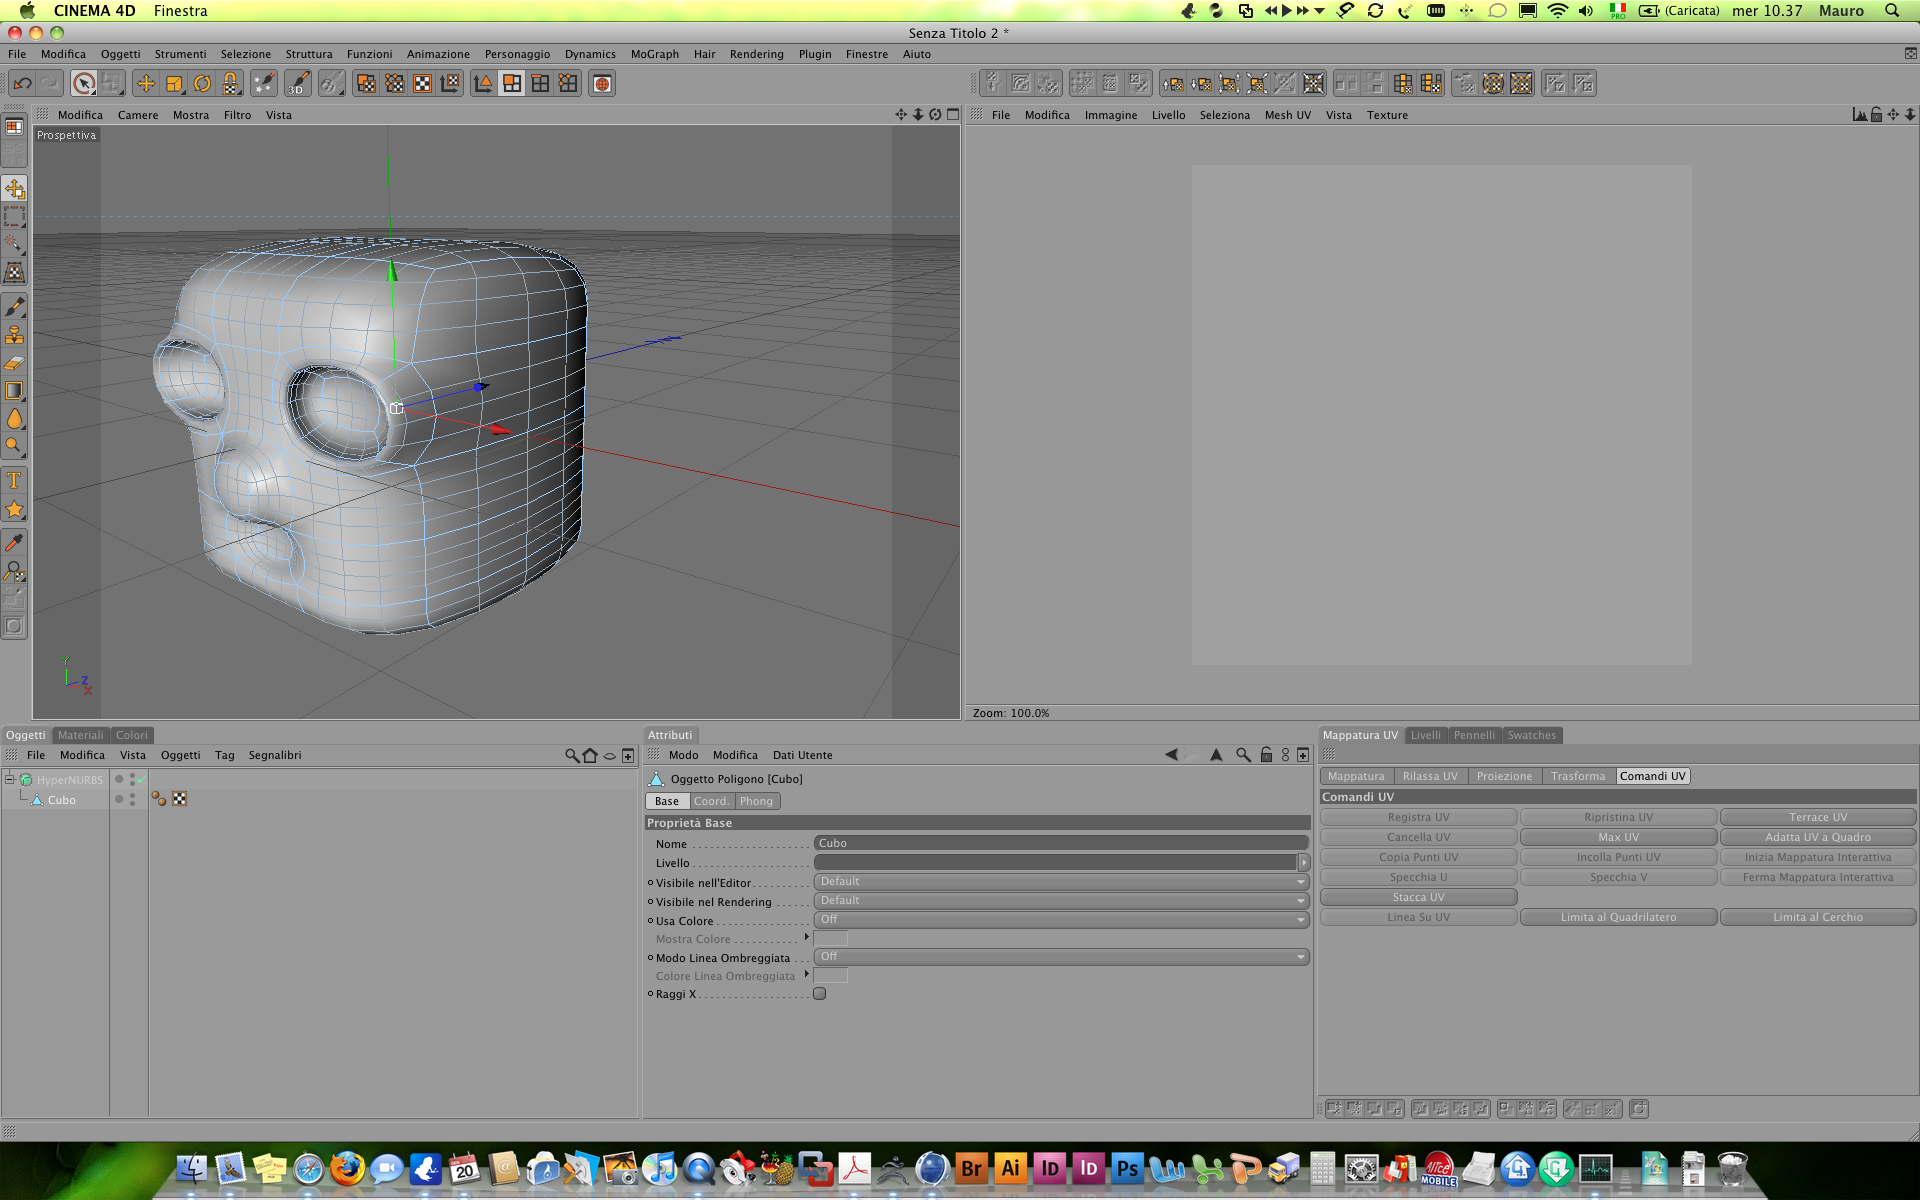Image resolution: width=1920 pixels, height=1200 pixels.
Task: Select the Clone Stamp tool
Action: (14, 335)
